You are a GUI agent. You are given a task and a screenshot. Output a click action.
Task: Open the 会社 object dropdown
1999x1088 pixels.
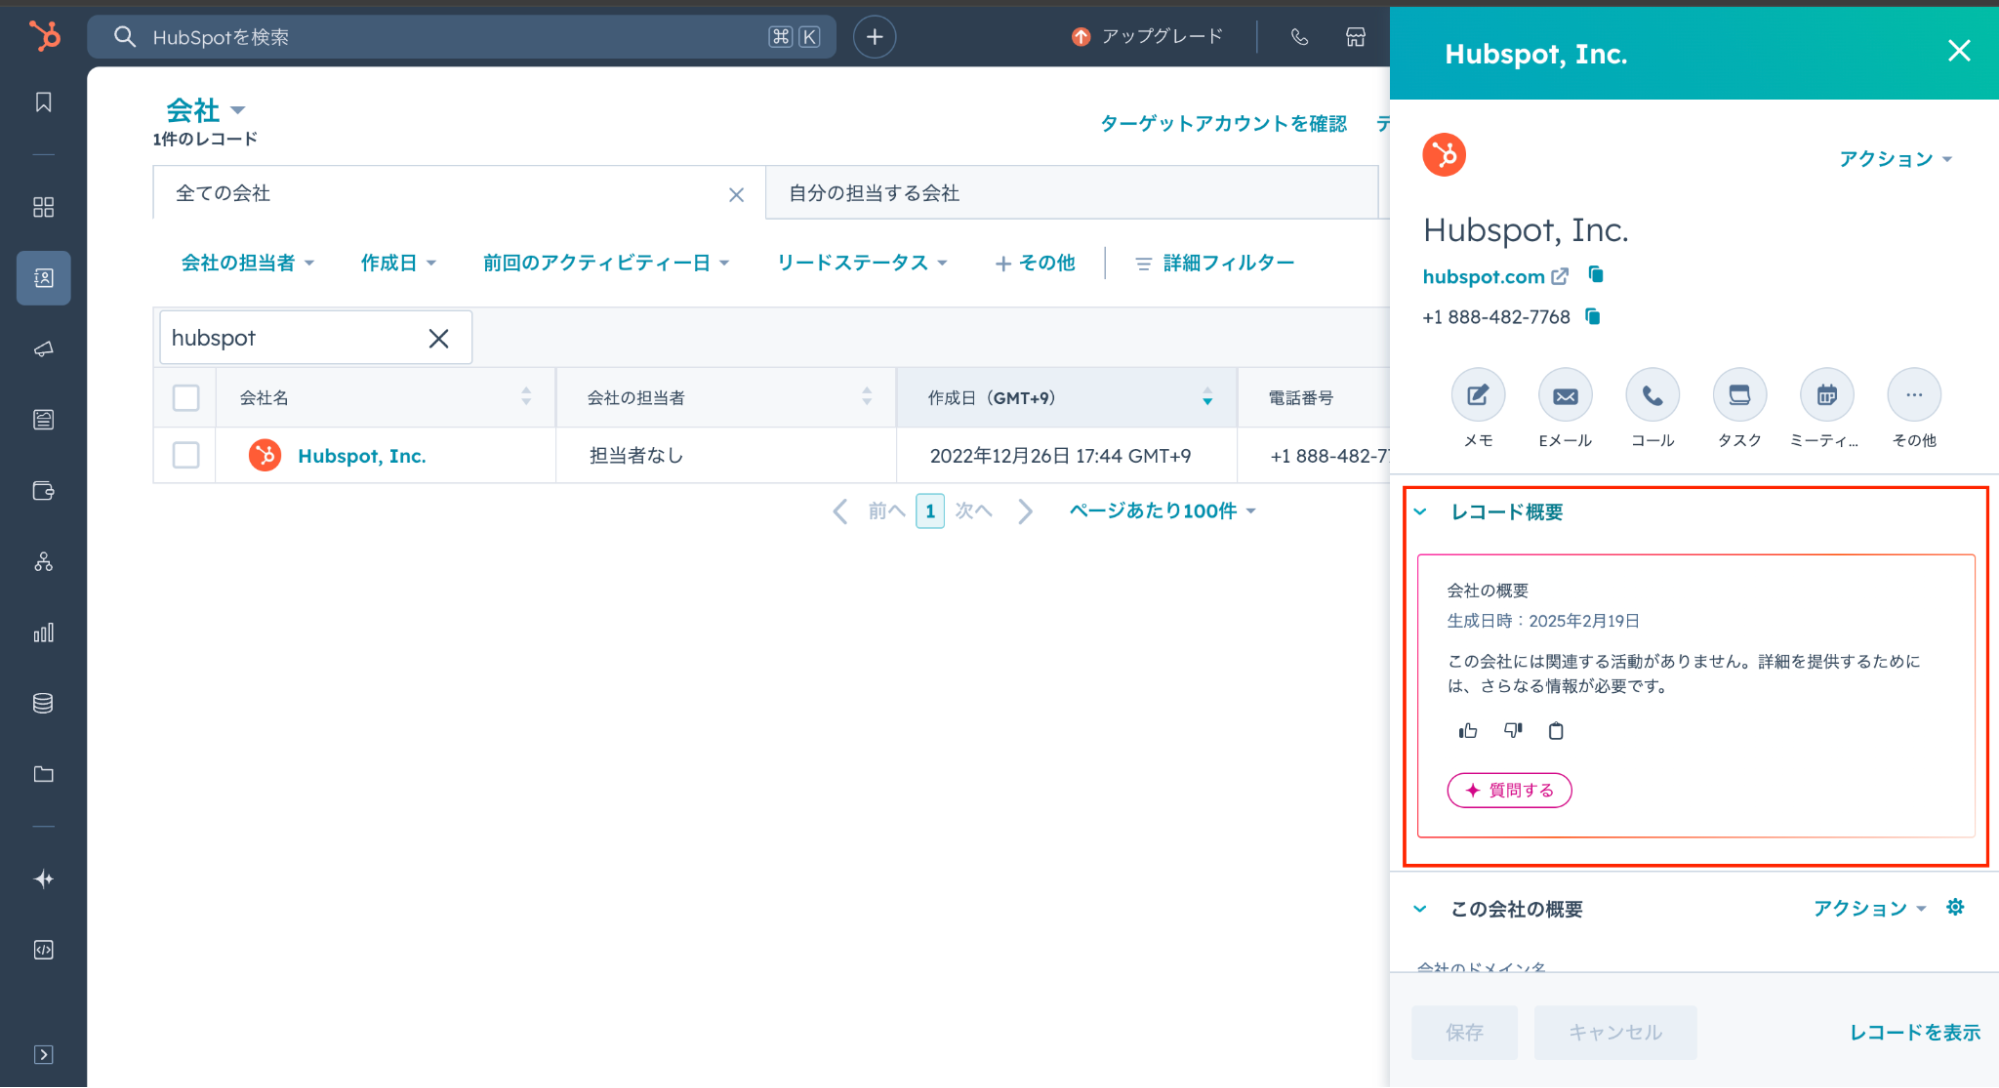(205, 109)
